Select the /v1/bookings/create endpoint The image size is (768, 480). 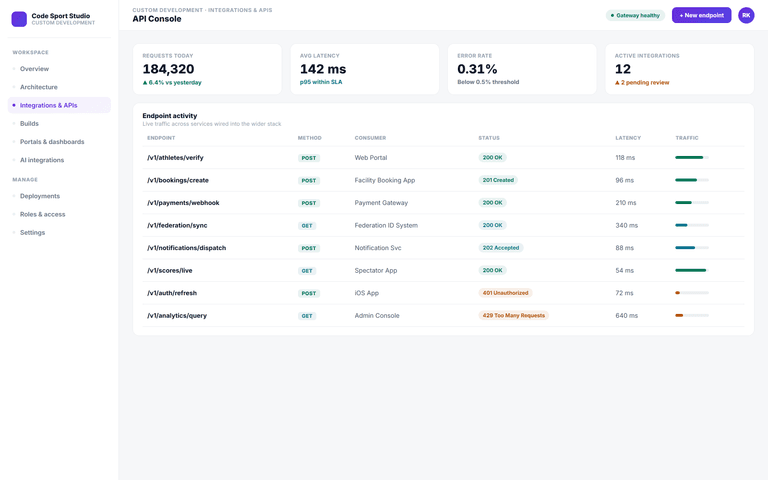tap(178, 180)
